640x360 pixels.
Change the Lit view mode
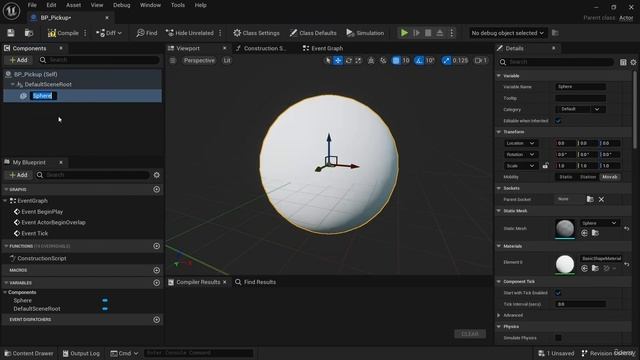coord(227,60)
